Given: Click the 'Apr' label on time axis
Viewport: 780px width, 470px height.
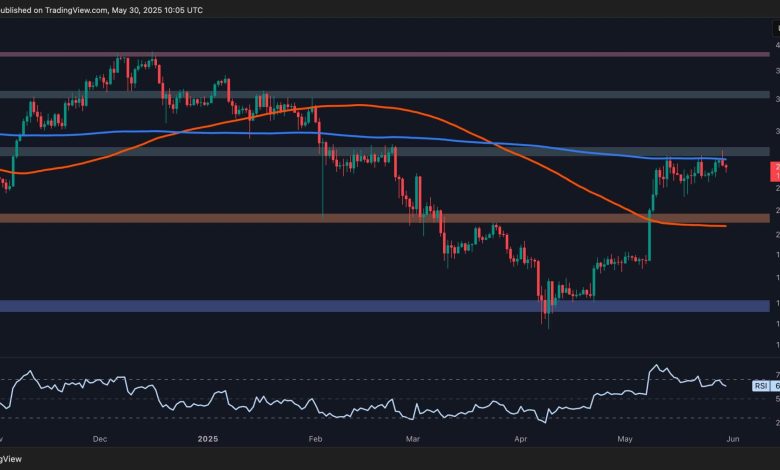Looking at the screenshot, I should click(x=520, y=439).
